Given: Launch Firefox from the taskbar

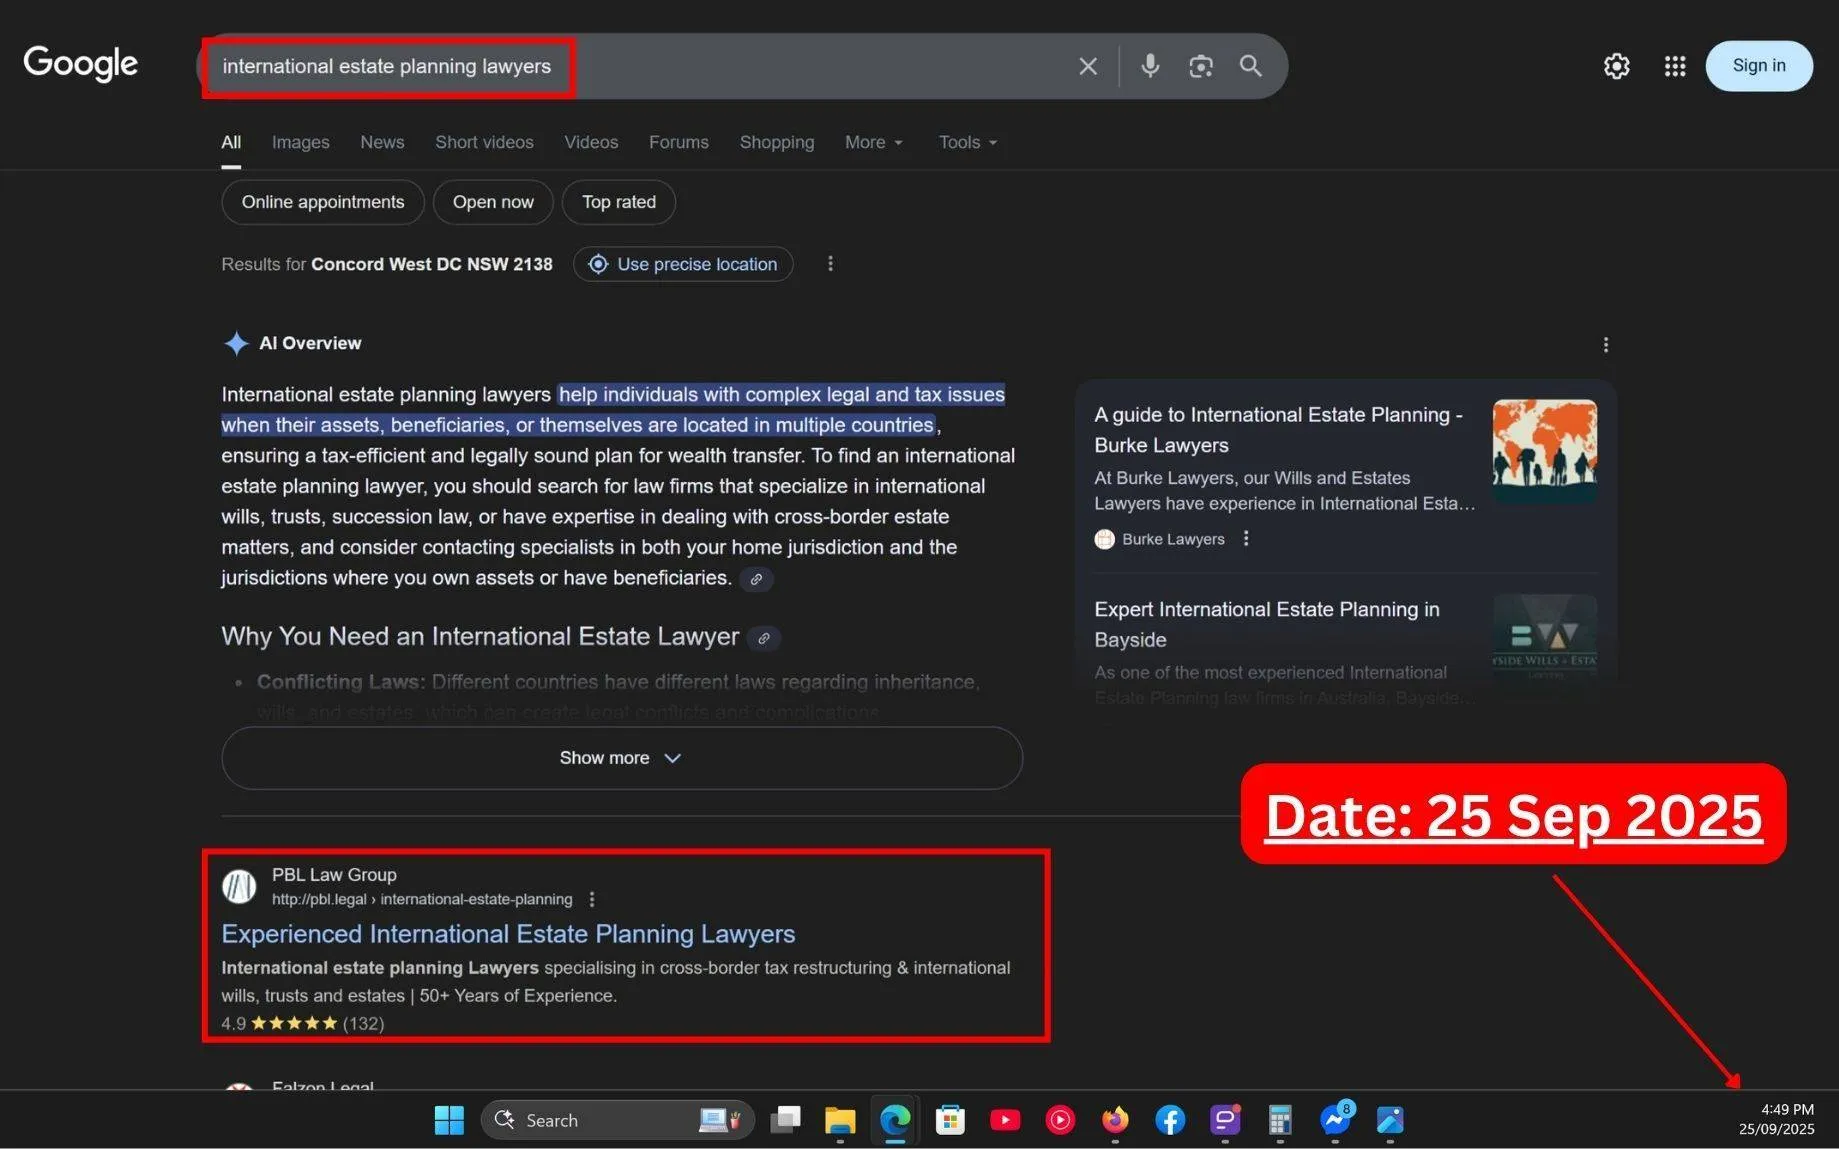Looking at the screenshot, I should [1114, 1120].
